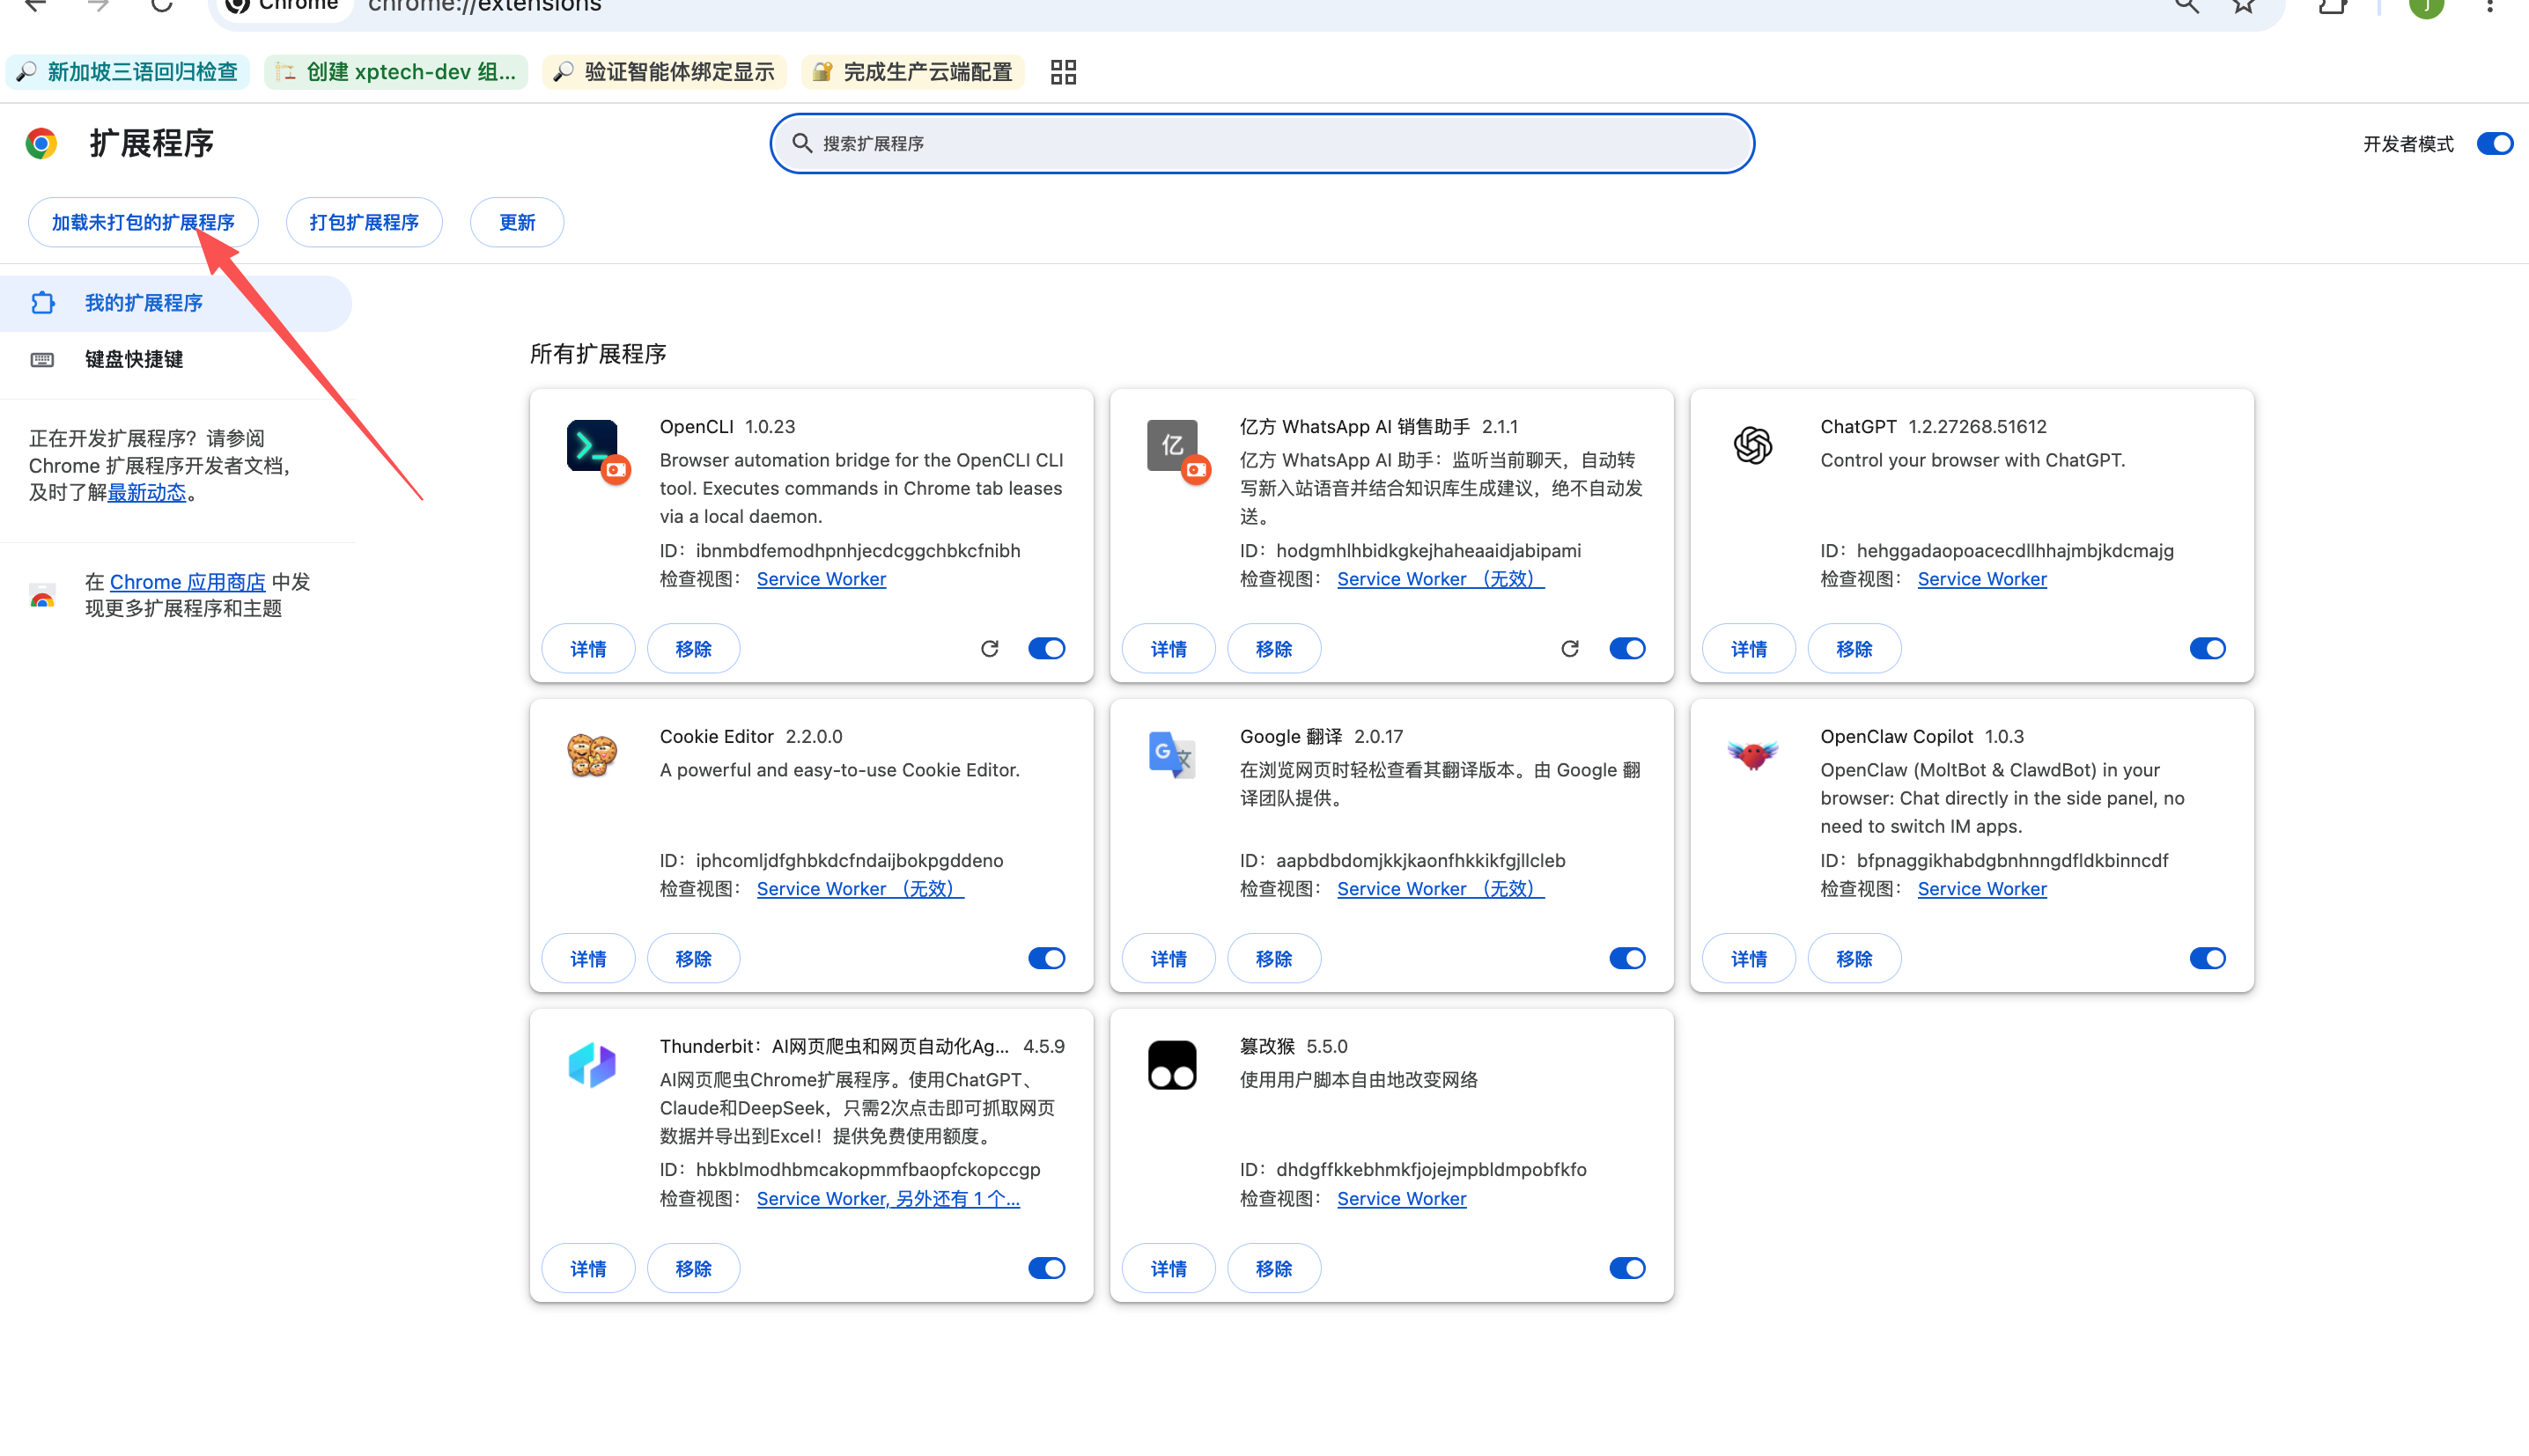Click the browser forward arrow
The width and height of the screenshot is (2529, 1456).
[x=98, y=5]
